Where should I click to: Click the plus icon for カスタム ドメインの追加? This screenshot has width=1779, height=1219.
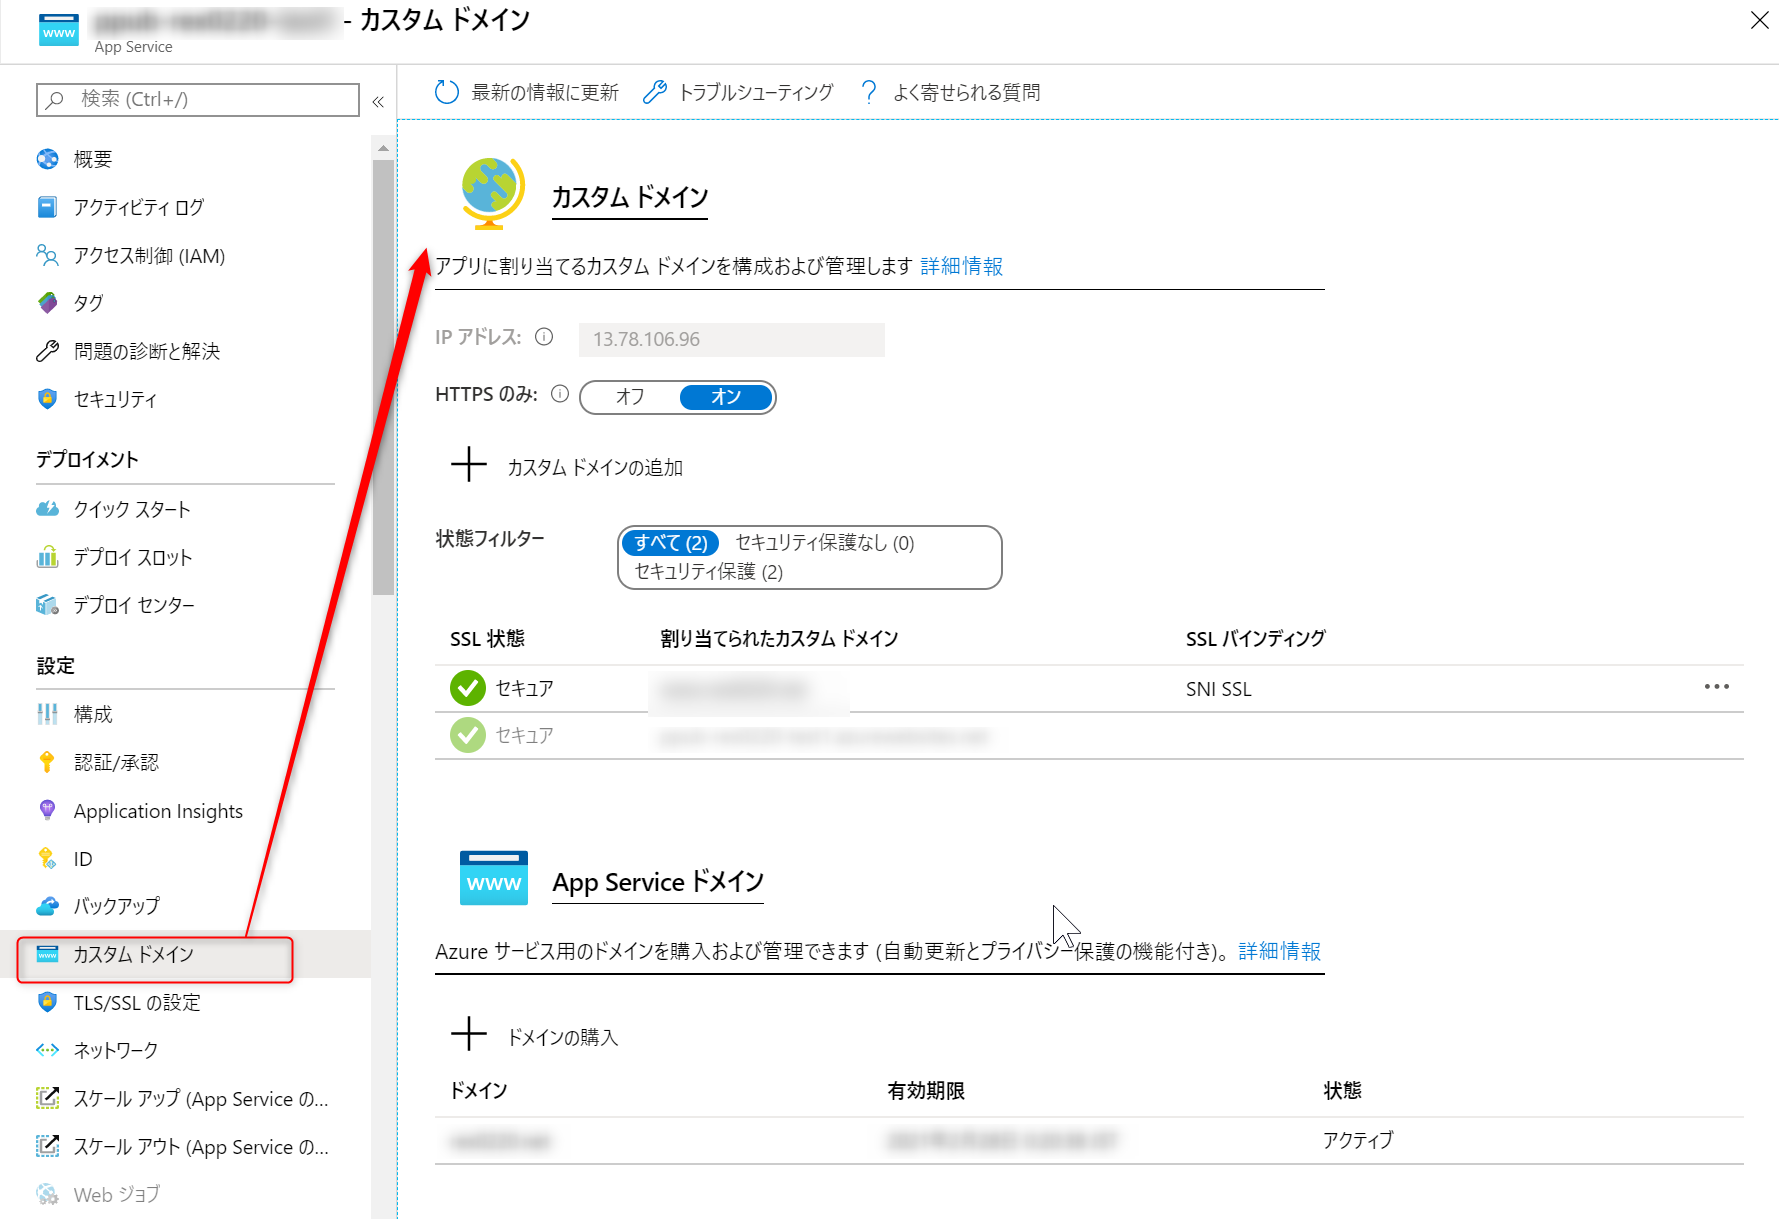pos(468,465)
